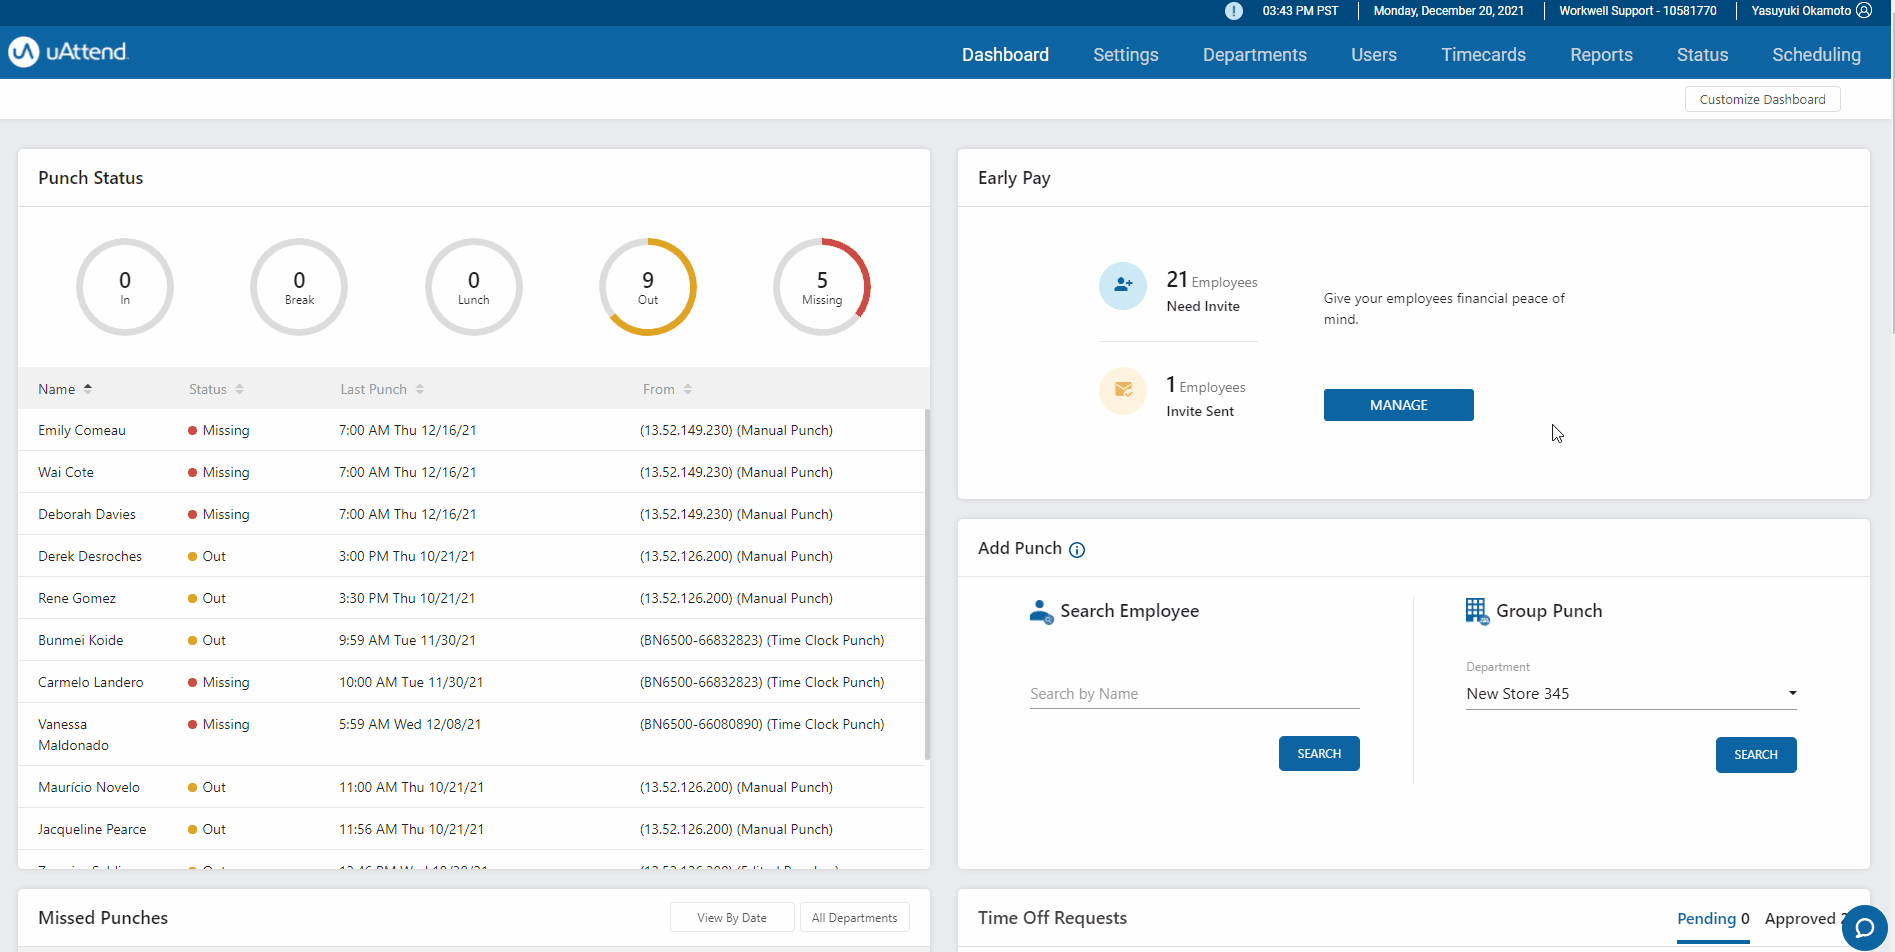Click the Invite Sent envelope icon
The image size is (1895, 952).
1123,390
